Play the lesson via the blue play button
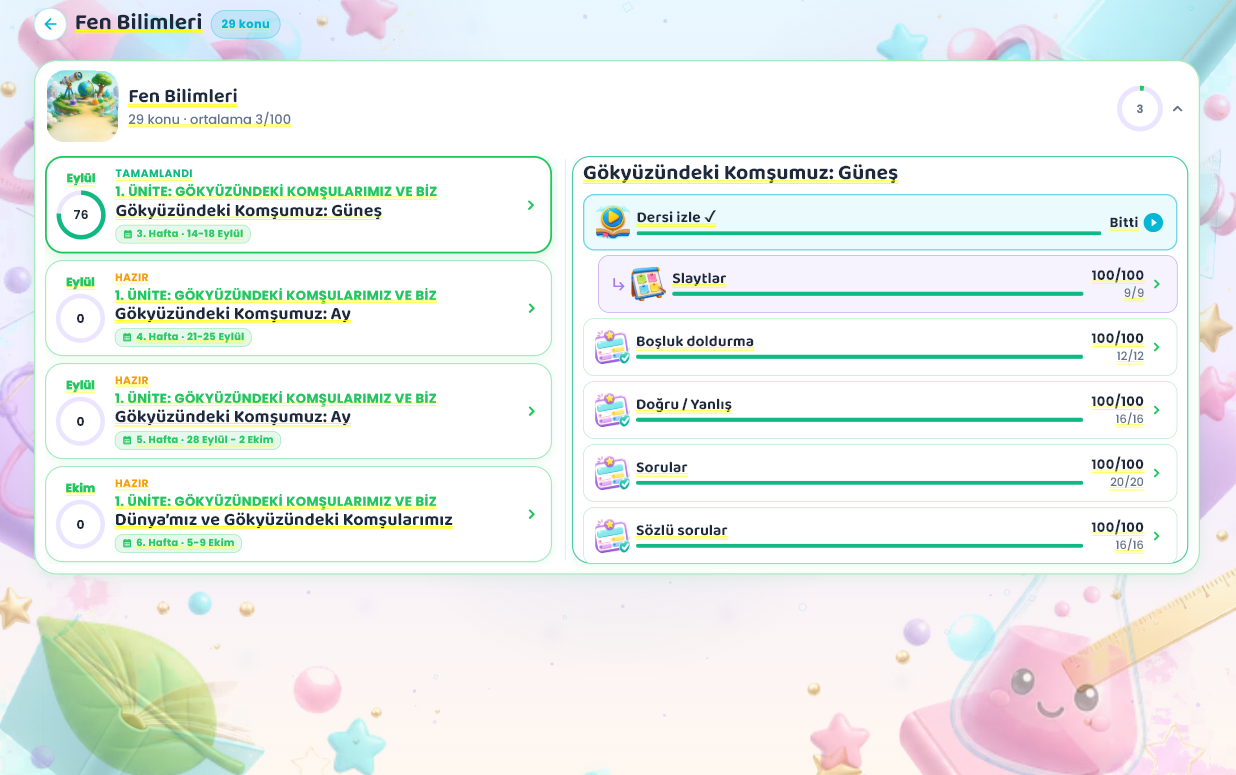 1154,222
